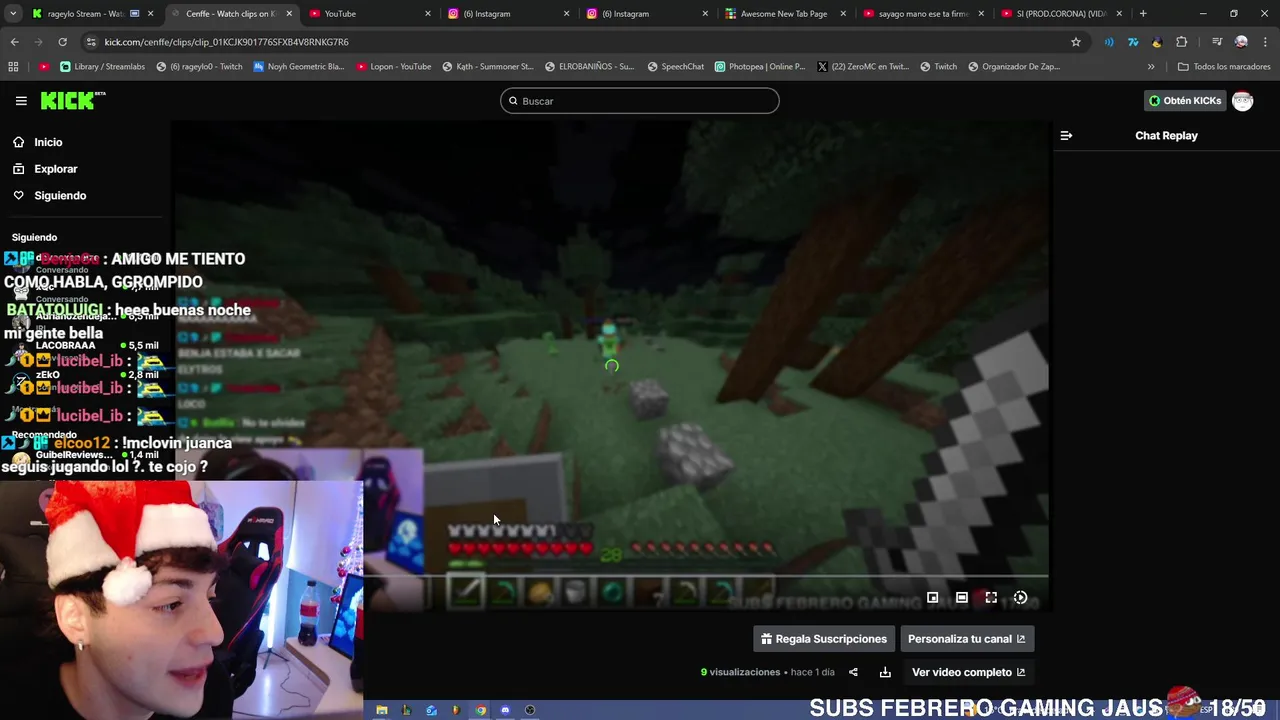
Task: Open Organizador De Zap... bookmark
Action: click(x=1013, y=67)
